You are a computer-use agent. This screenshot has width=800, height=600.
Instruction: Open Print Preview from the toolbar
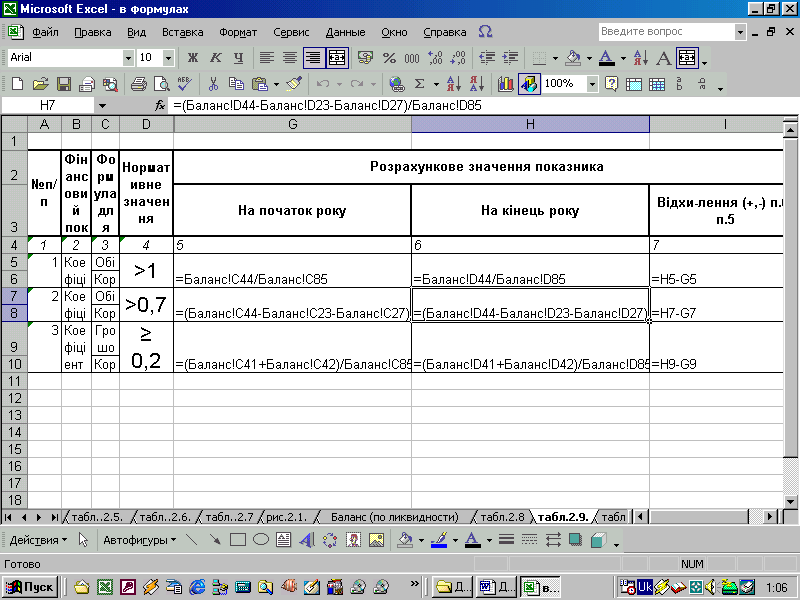[163, 84]
